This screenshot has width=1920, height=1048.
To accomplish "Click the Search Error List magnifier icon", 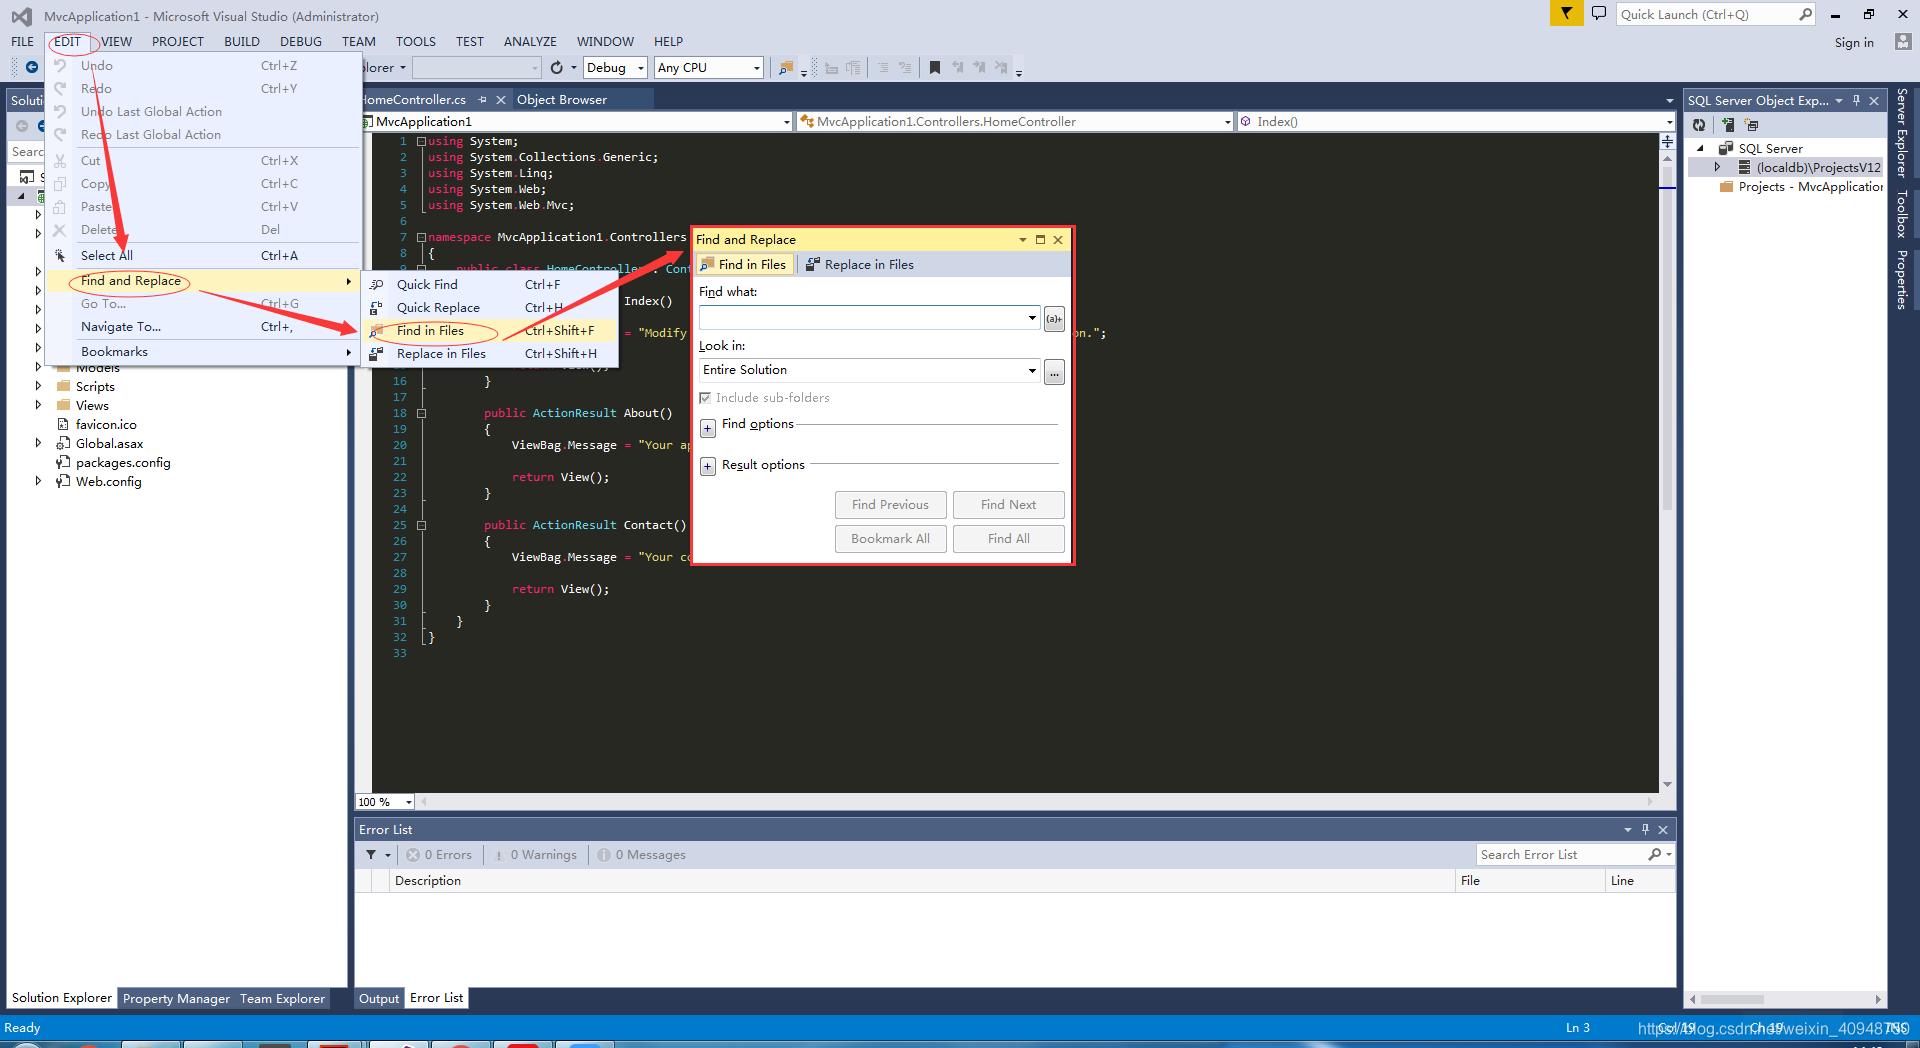I will [x=1654, y=854].
